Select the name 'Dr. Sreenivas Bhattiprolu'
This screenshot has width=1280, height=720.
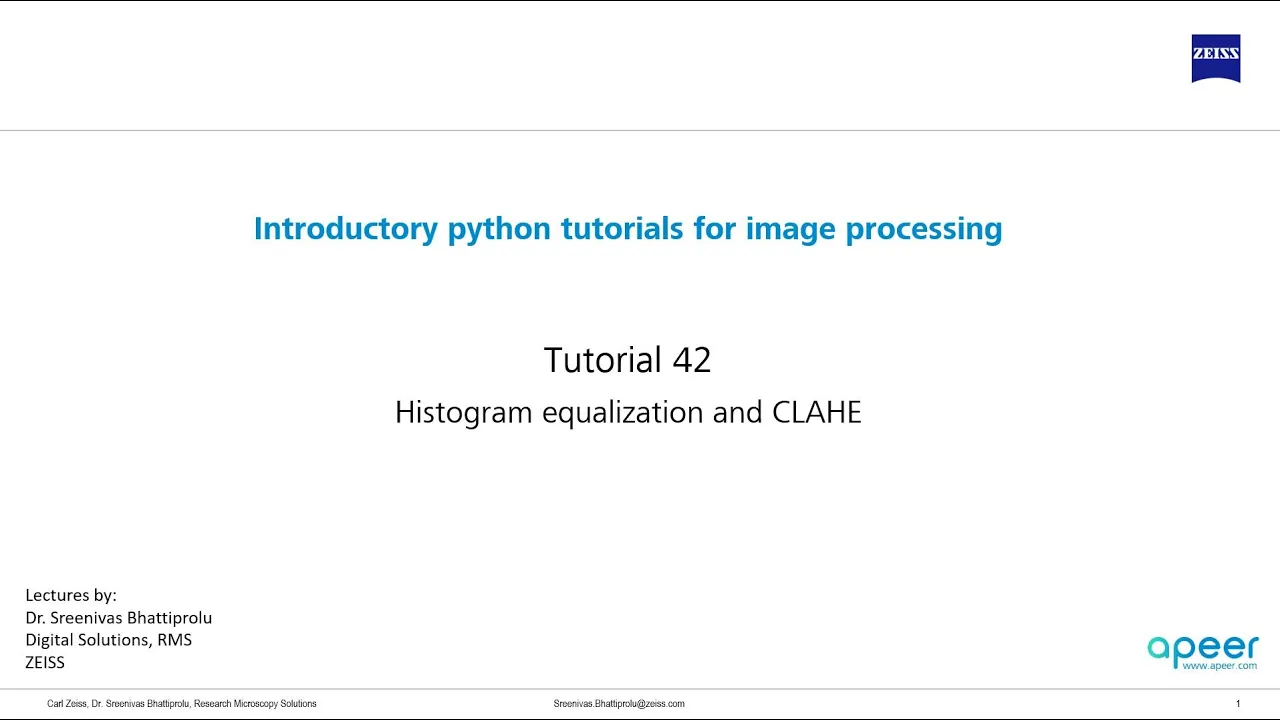point(119,618)
